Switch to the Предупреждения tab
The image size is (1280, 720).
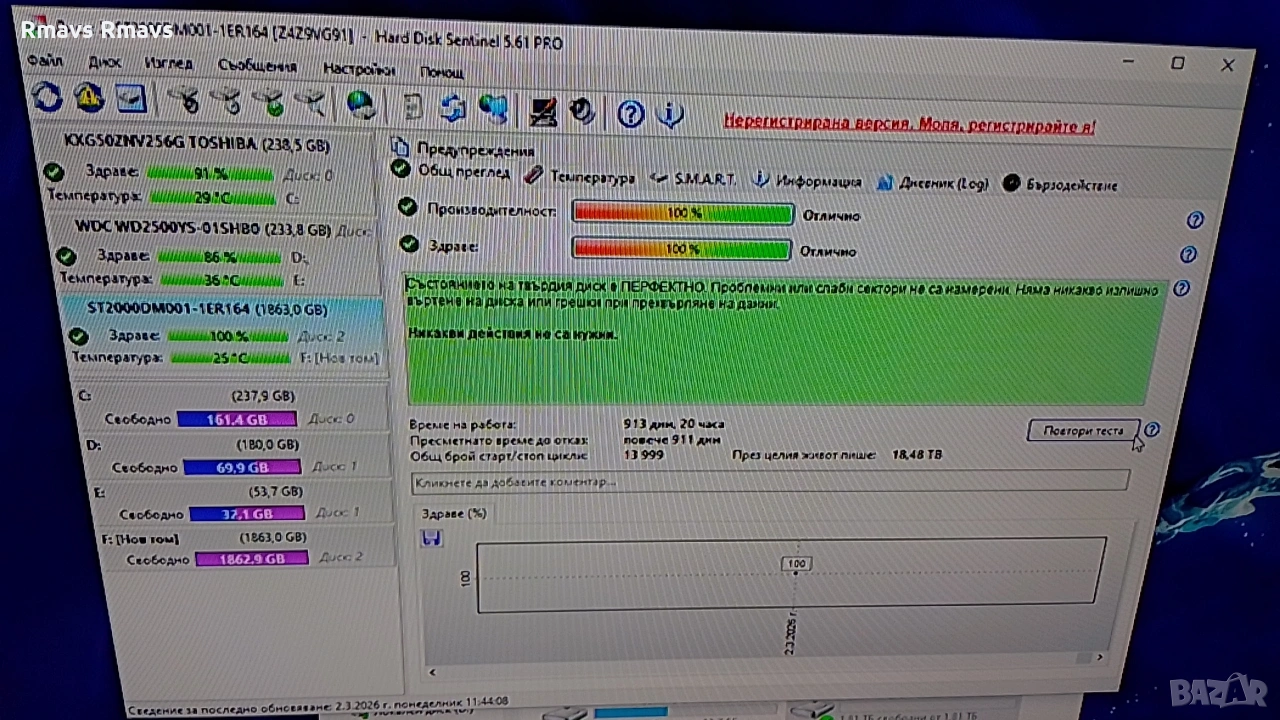(464, 150)
